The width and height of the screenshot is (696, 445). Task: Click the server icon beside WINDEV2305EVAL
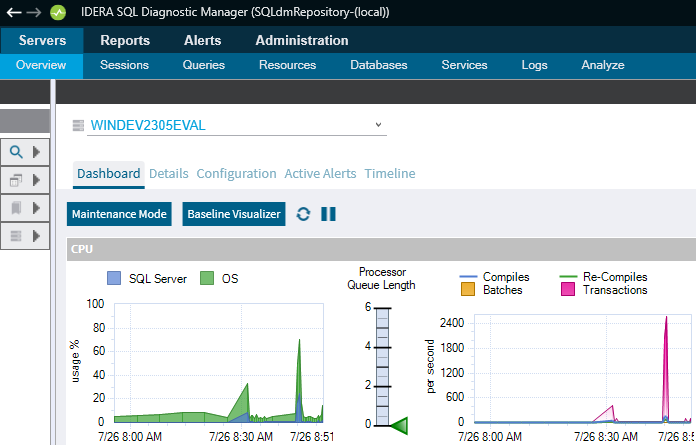pos(78,126)
